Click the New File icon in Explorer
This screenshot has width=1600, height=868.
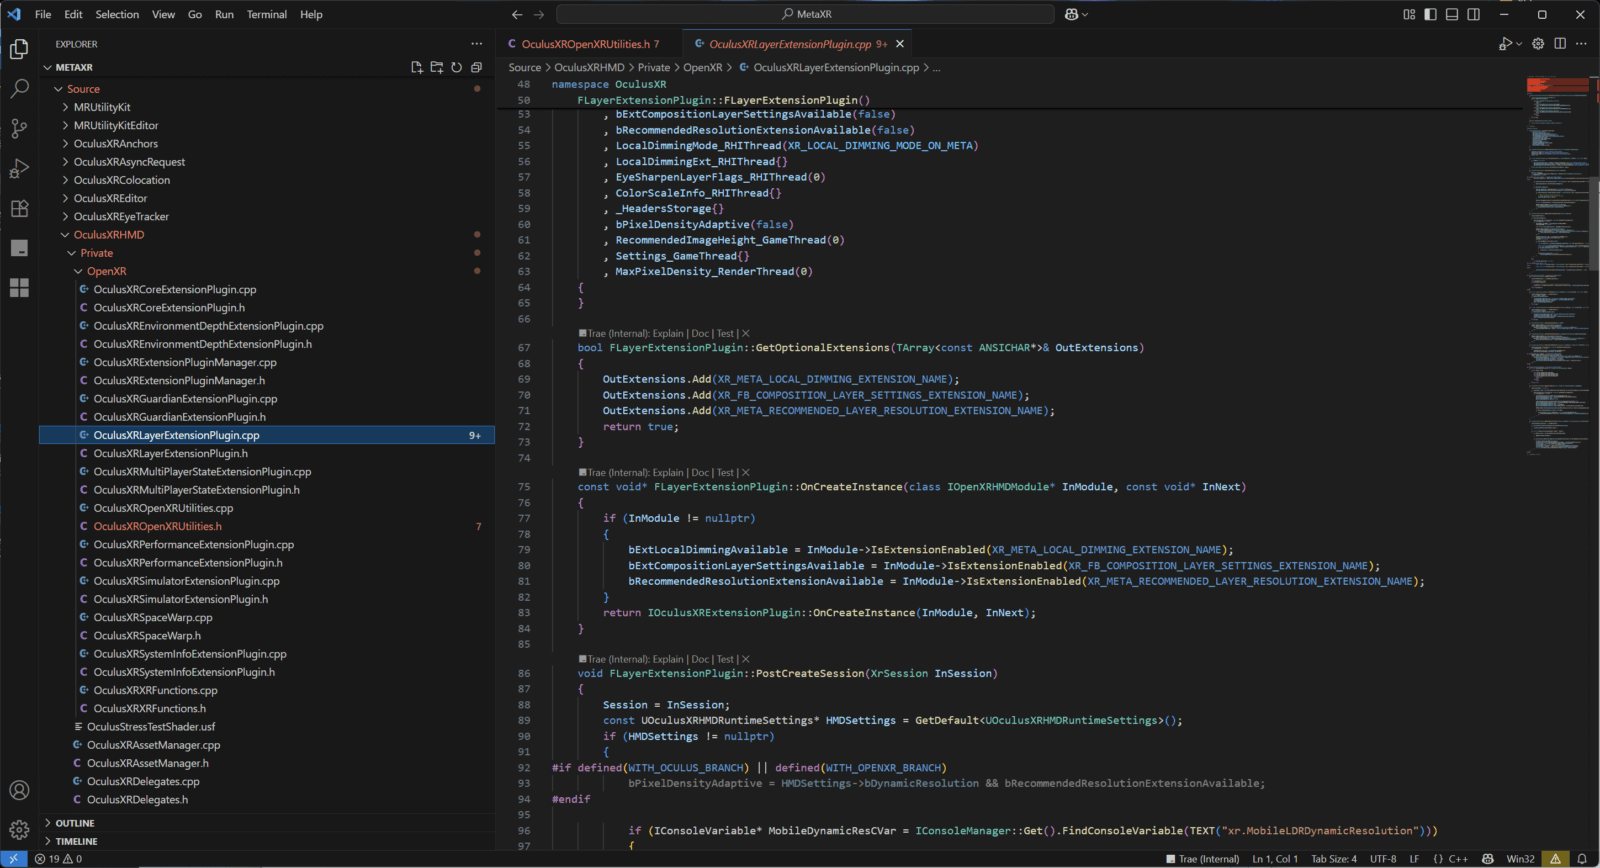417,67
